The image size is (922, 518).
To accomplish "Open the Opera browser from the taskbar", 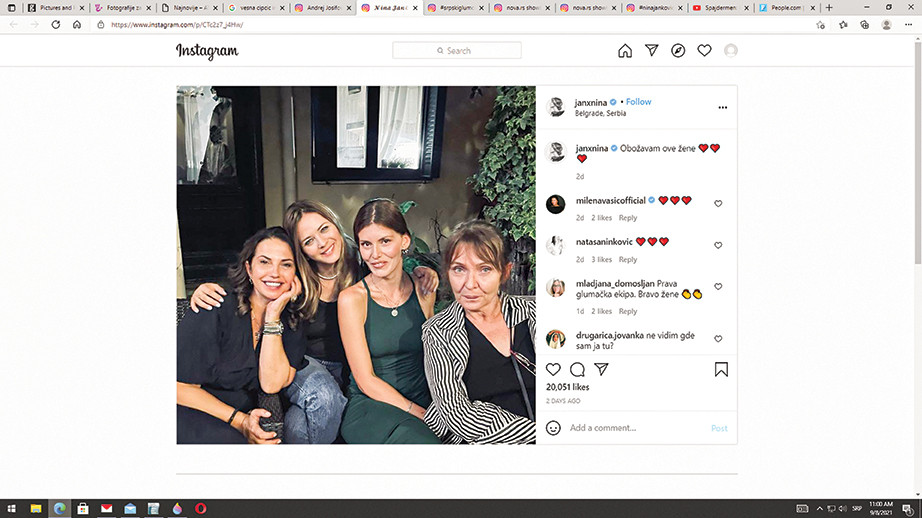I will pos(199,508).
